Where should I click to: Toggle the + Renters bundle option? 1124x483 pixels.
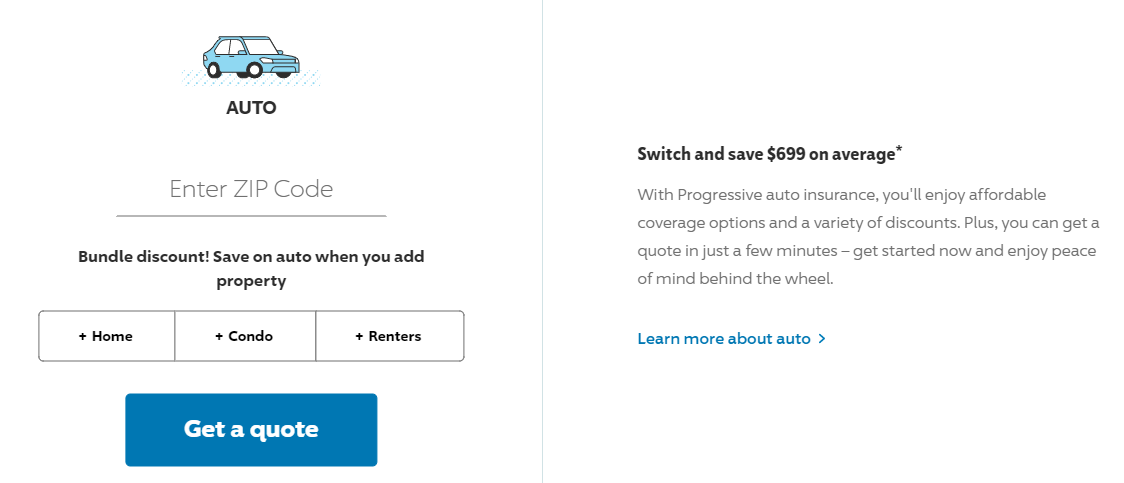click(389, 336)
